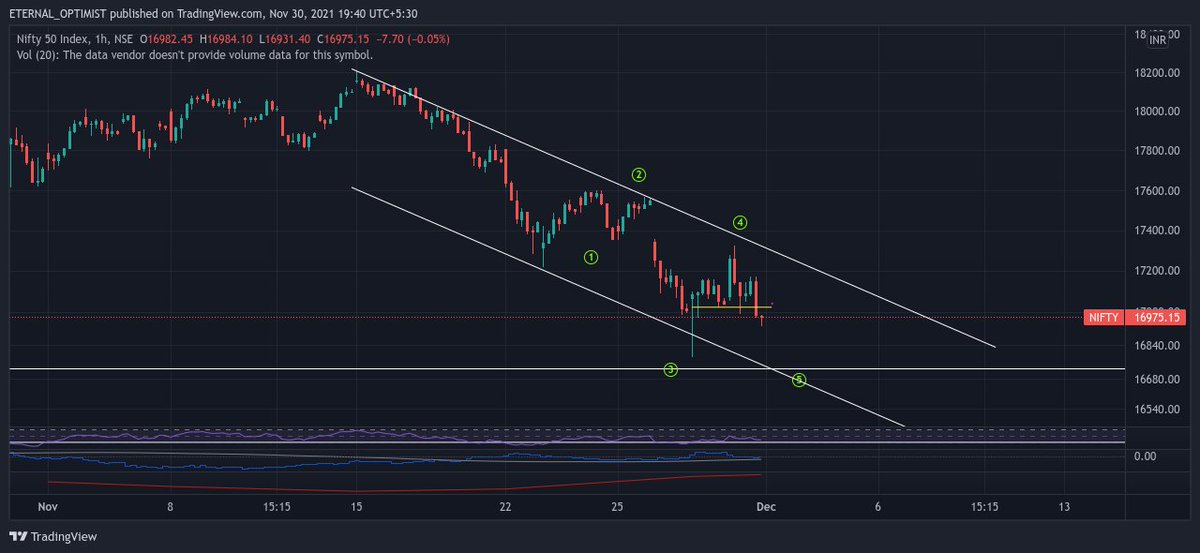Select the wave 5 circled label
Screen dimensions: 1200x553
tap(799, 380)
